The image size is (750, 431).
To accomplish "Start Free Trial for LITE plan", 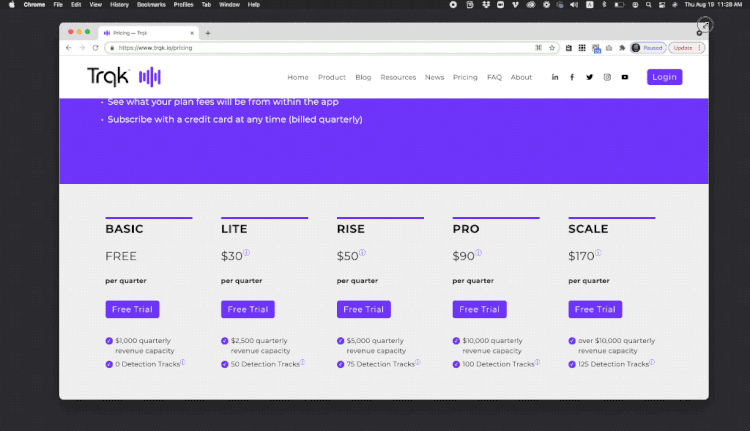I will (x=248, y=309).
